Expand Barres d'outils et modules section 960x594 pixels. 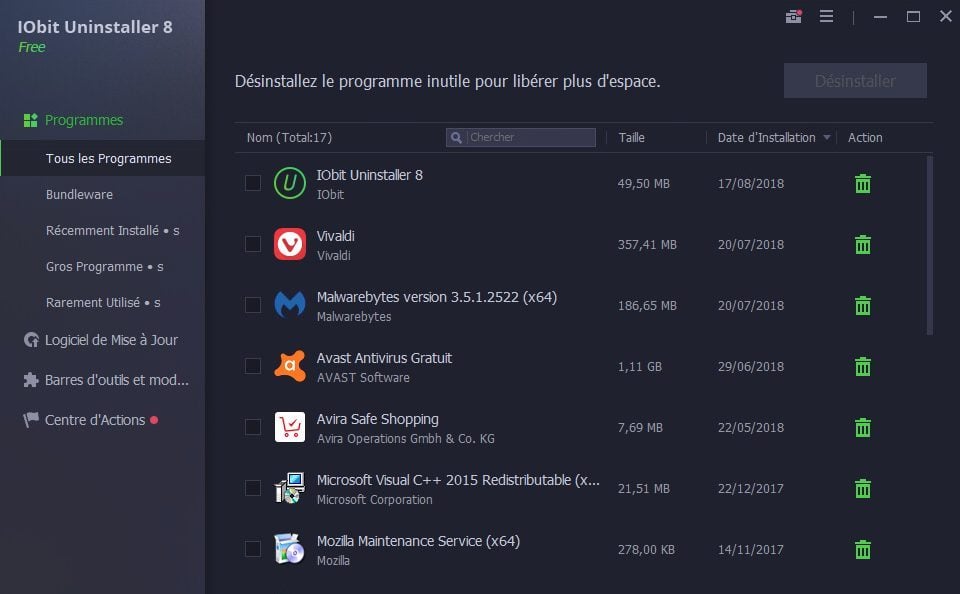point(116,380)
